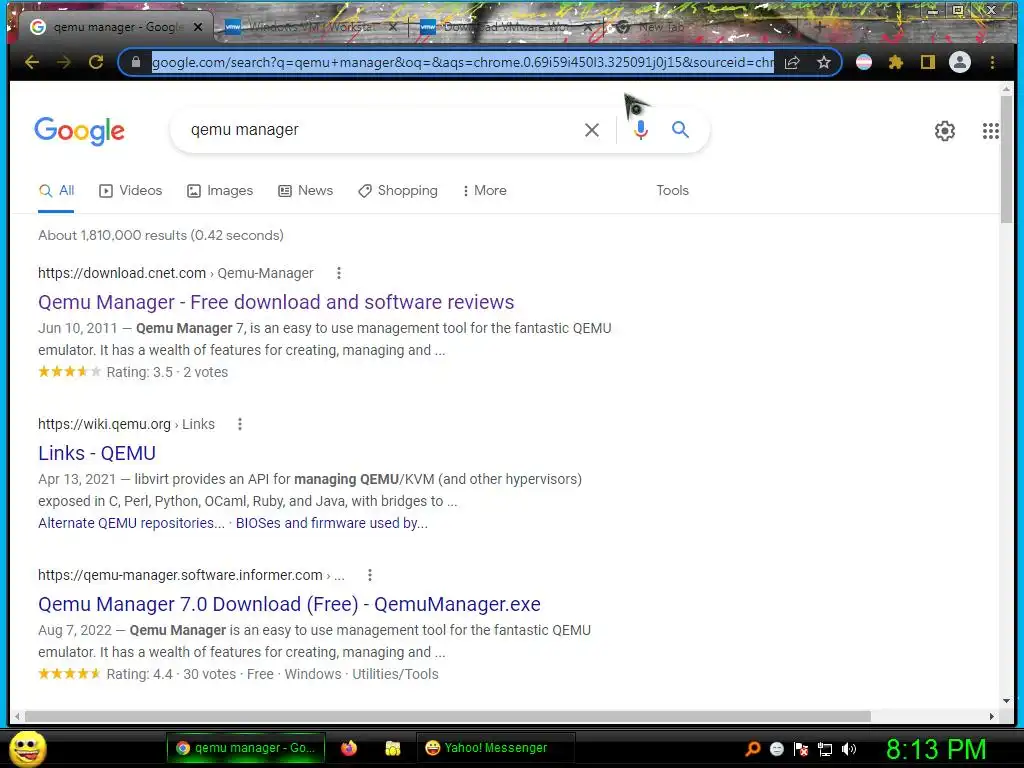
Task: Select qemu manager Chrome taskbar button
Action: pos(245,748)
